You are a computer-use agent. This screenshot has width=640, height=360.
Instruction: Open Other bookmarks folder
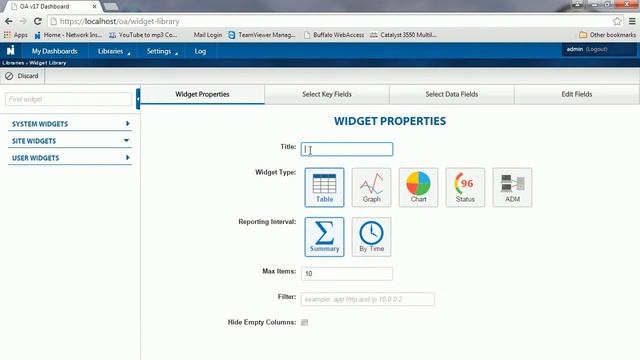tap(607, 35)
